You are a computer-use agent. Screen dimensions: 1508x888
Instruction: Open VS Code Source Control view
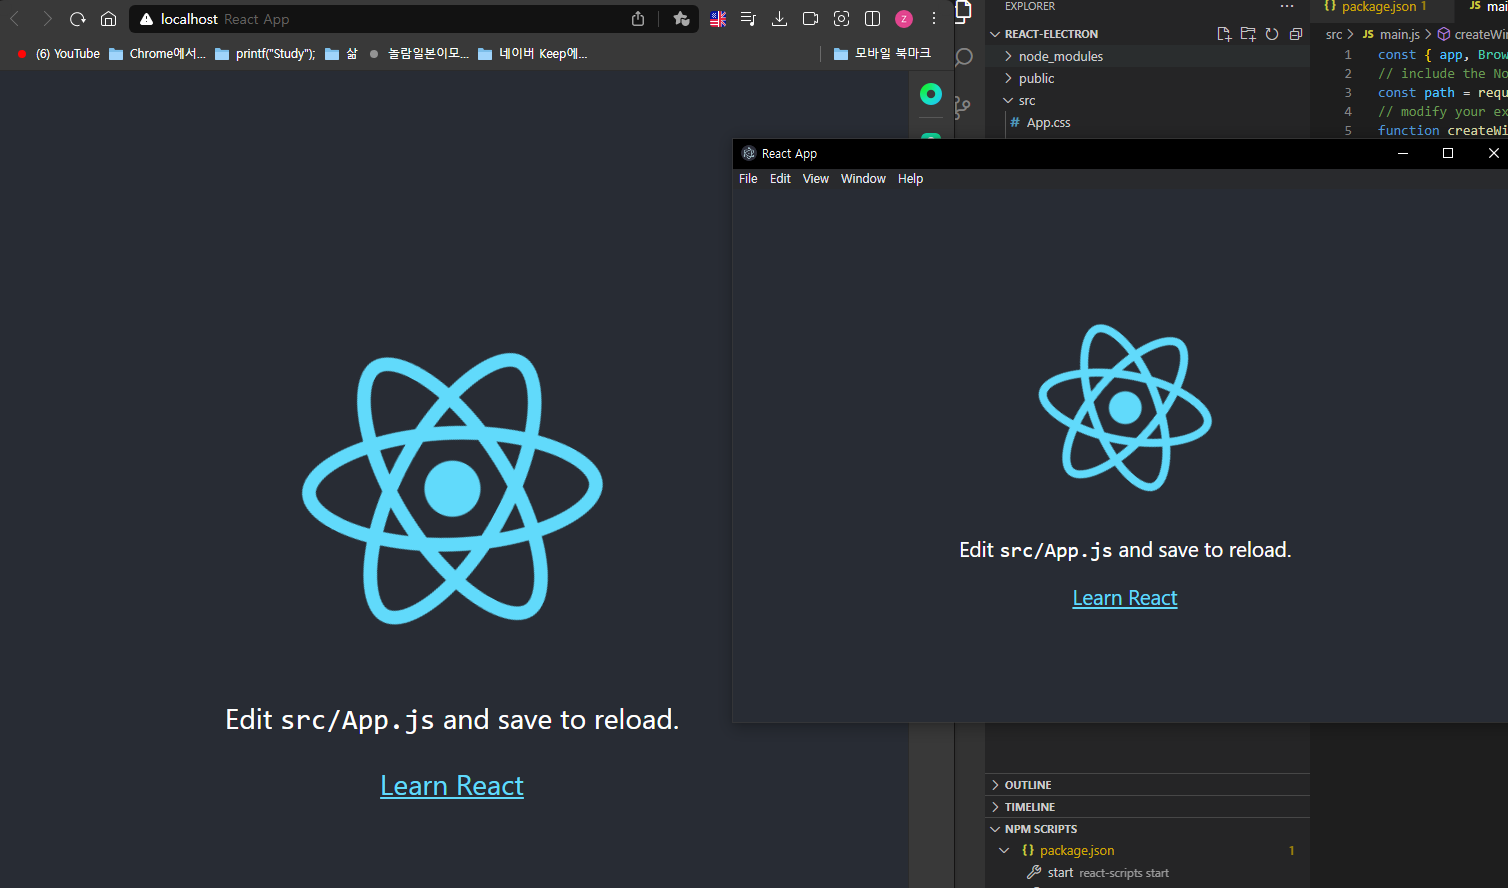click(963, 107)
